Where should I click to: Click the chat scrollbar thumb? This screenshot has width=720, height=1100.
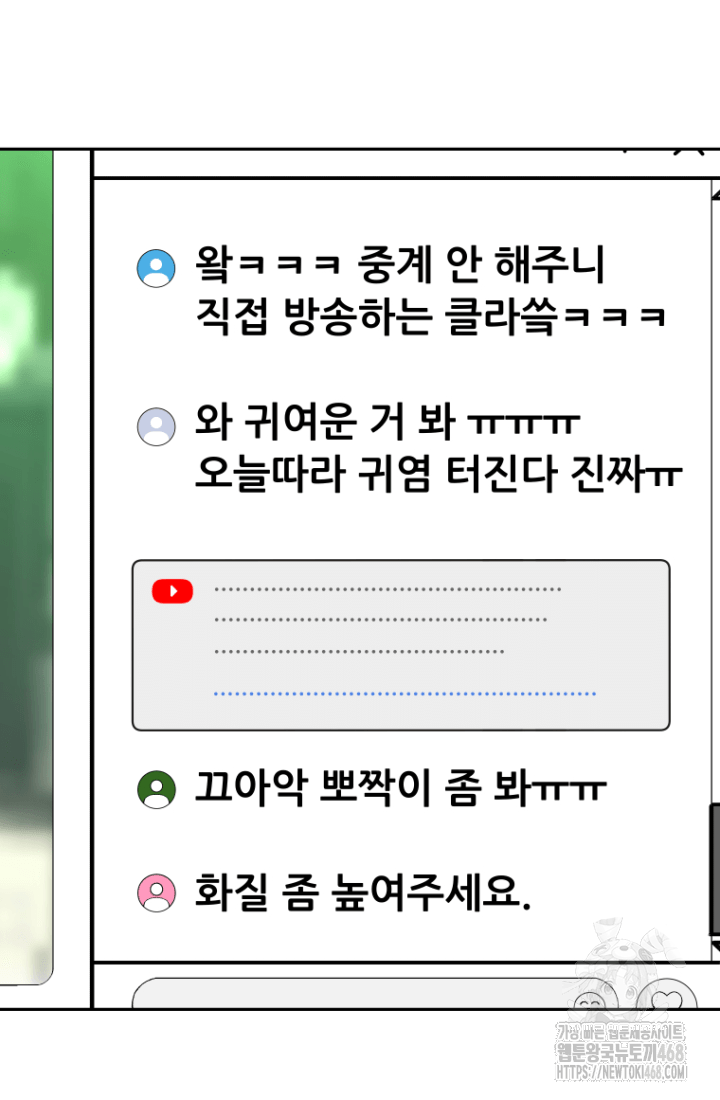(x=715, y=870)
